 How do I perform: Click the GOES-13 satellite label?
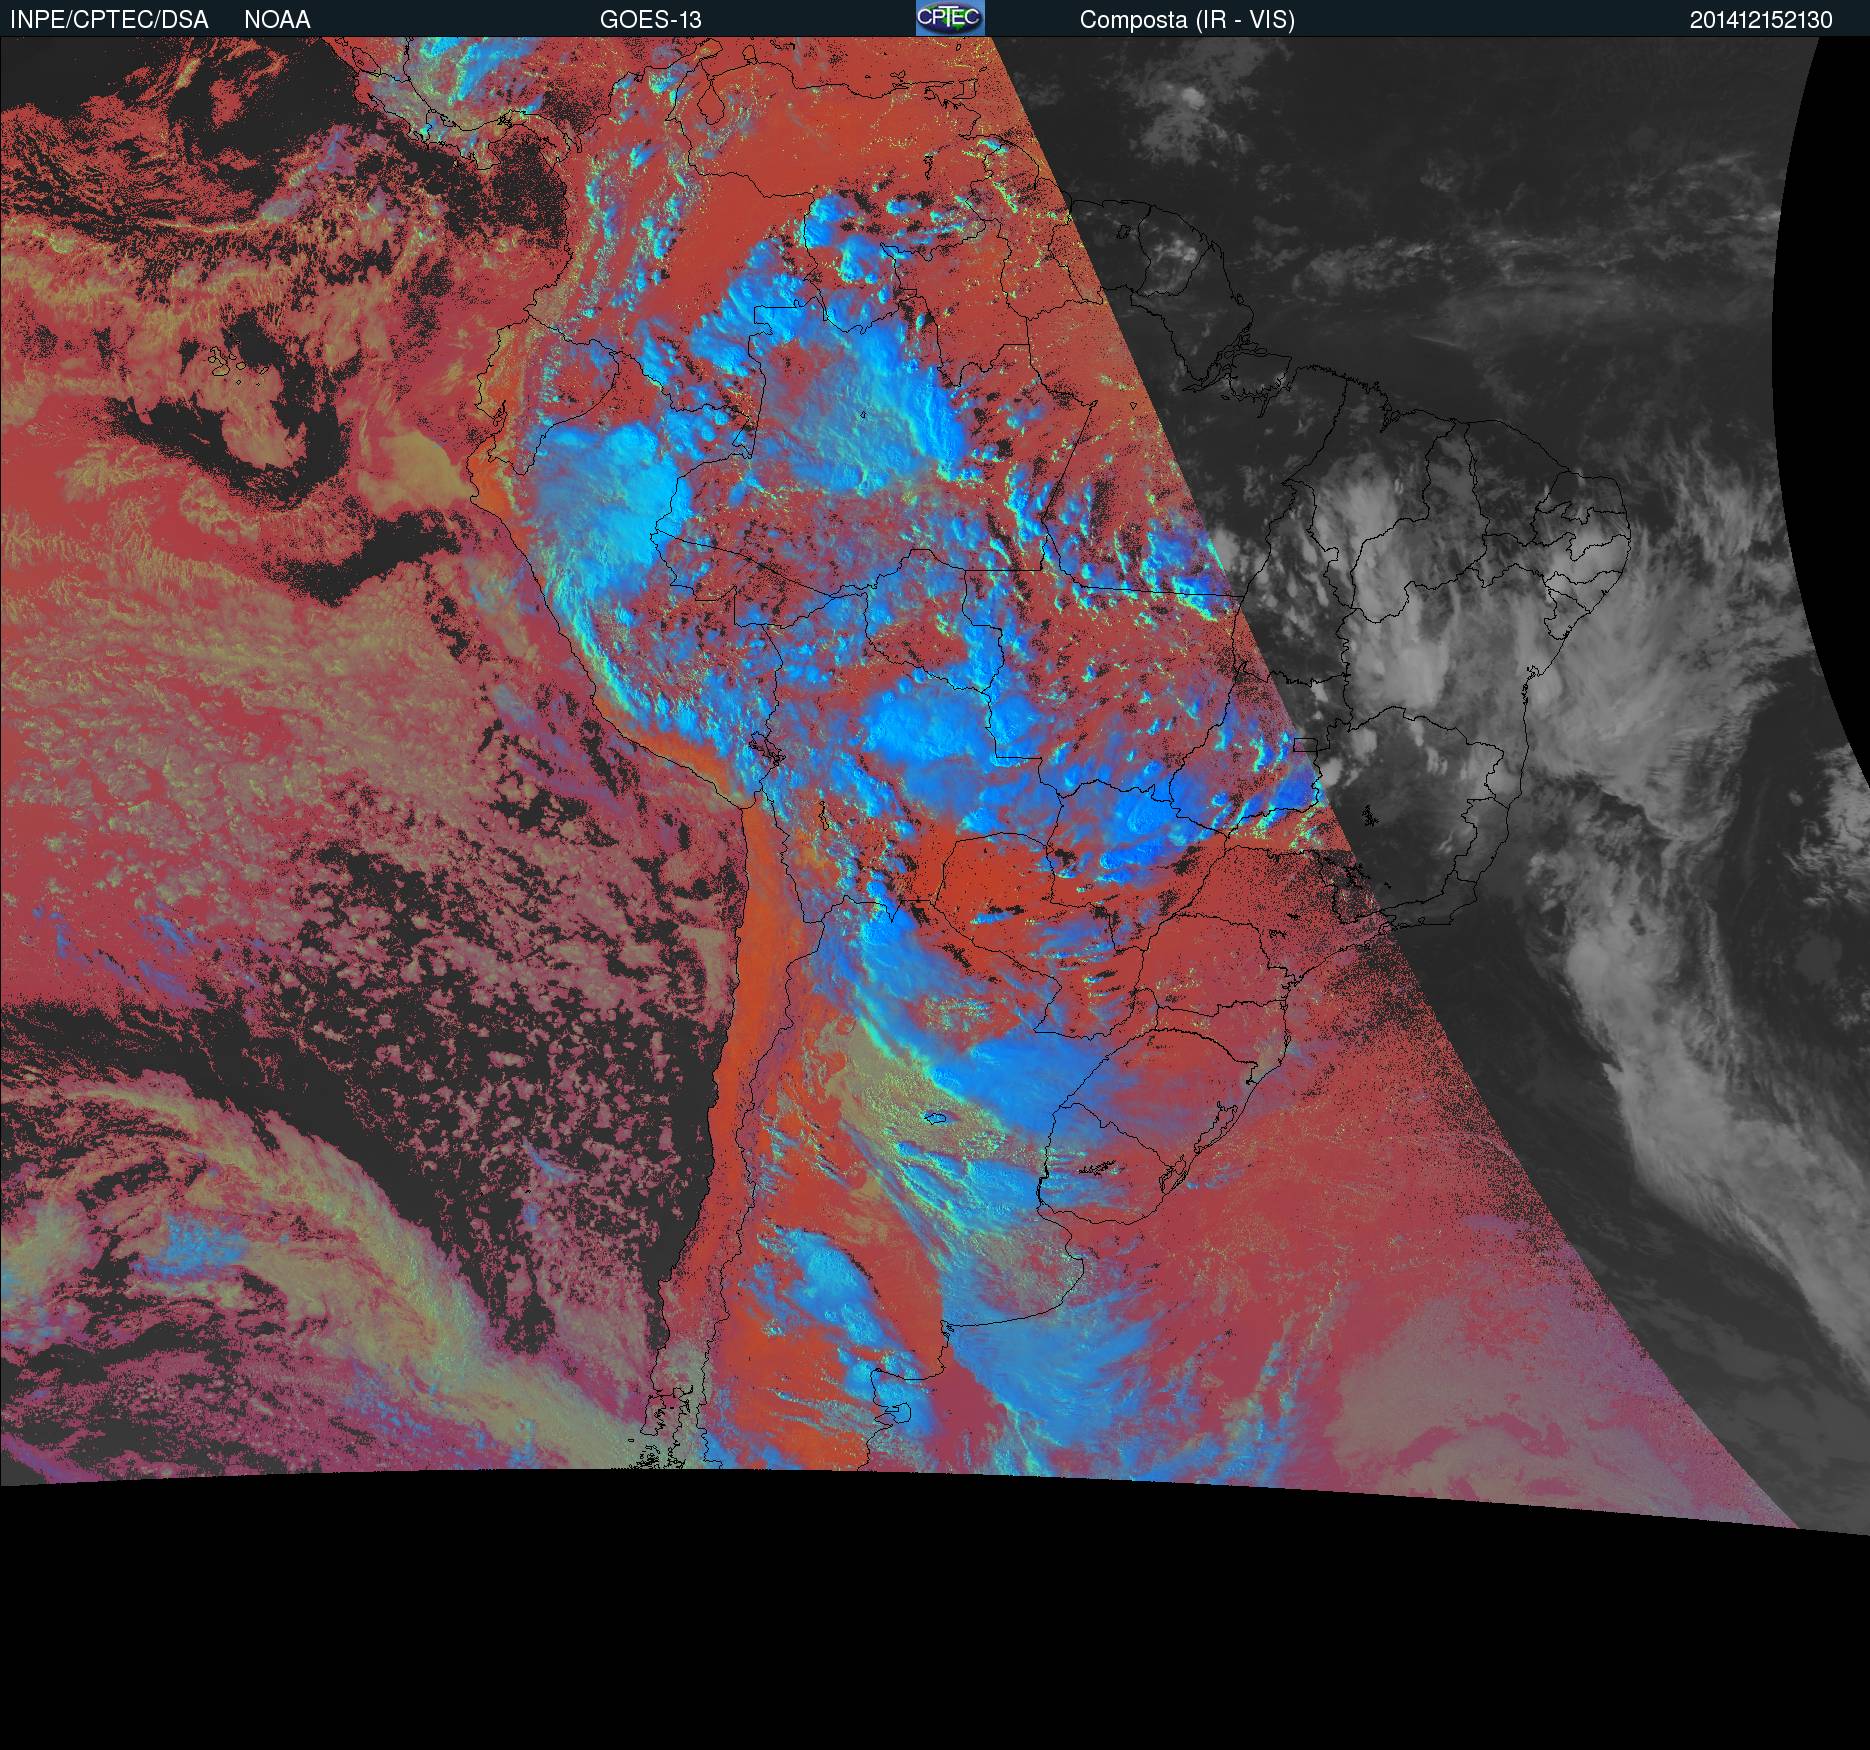[x=650, y=20]
